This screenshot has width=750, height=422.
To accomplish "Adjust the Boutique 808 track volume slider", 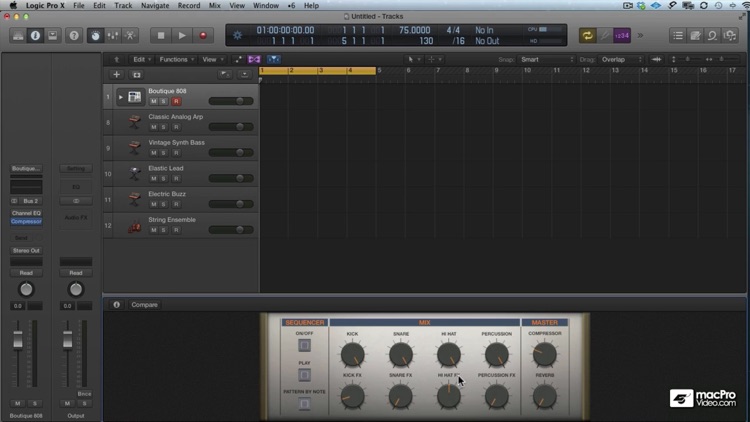I will [x=231, y=101].
